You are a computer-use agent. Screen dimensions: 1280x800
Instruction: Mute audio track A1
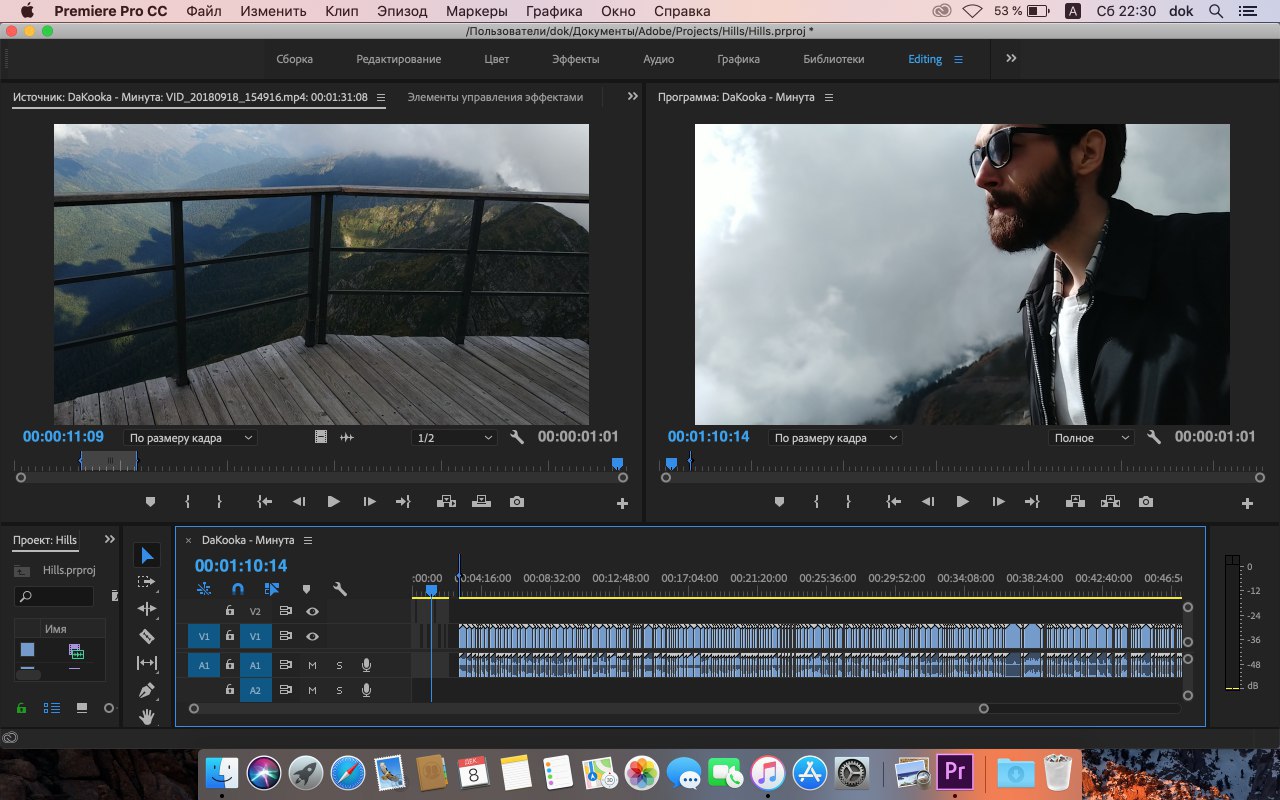[312, 665]
